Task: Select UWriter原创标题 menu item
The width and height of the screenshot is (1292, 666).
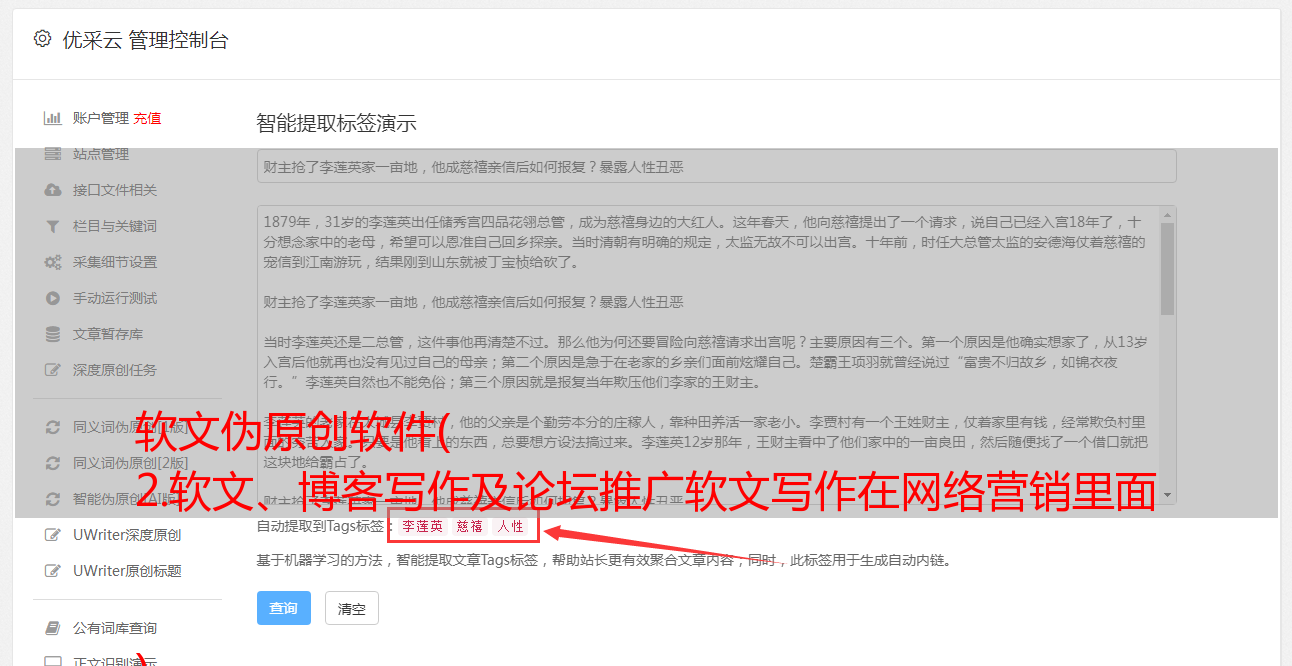Action: pos(127,571)
